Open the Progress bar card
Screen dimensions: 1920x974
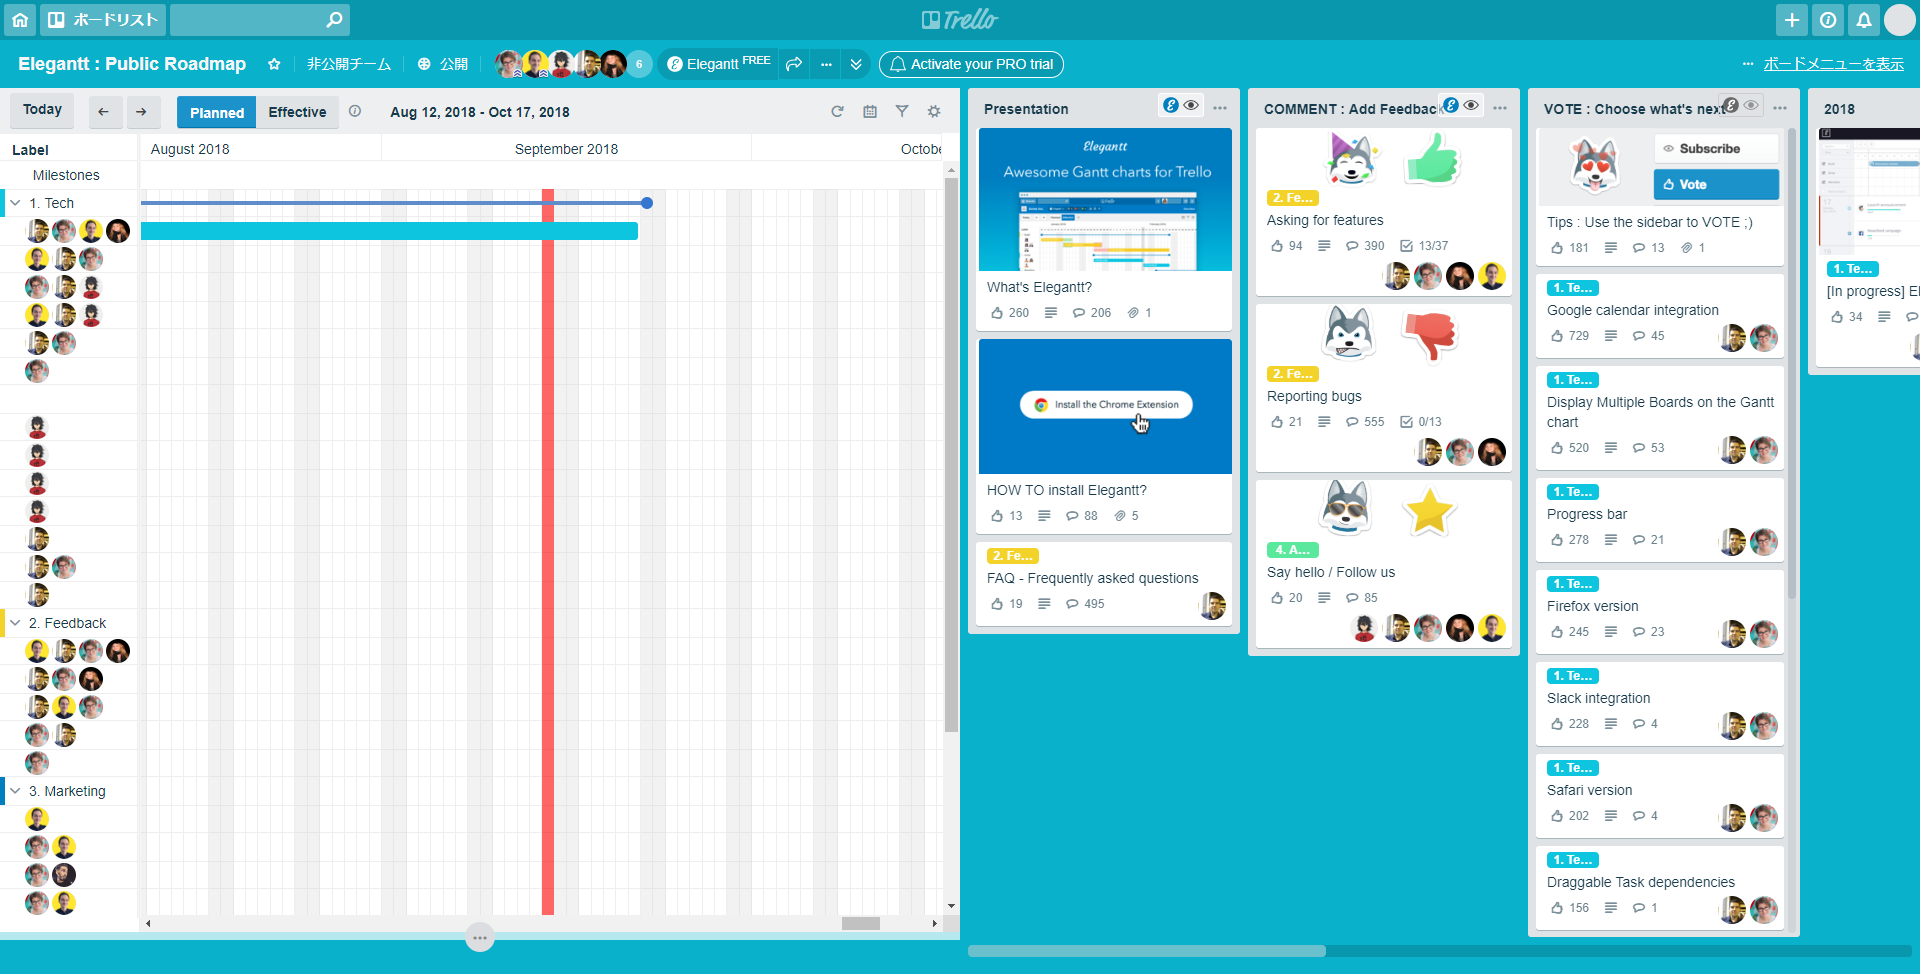coord(1660,520)
